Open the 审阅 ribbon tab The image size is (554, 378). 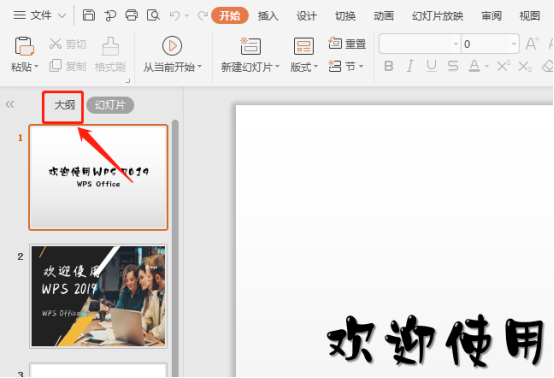point(491,16)
